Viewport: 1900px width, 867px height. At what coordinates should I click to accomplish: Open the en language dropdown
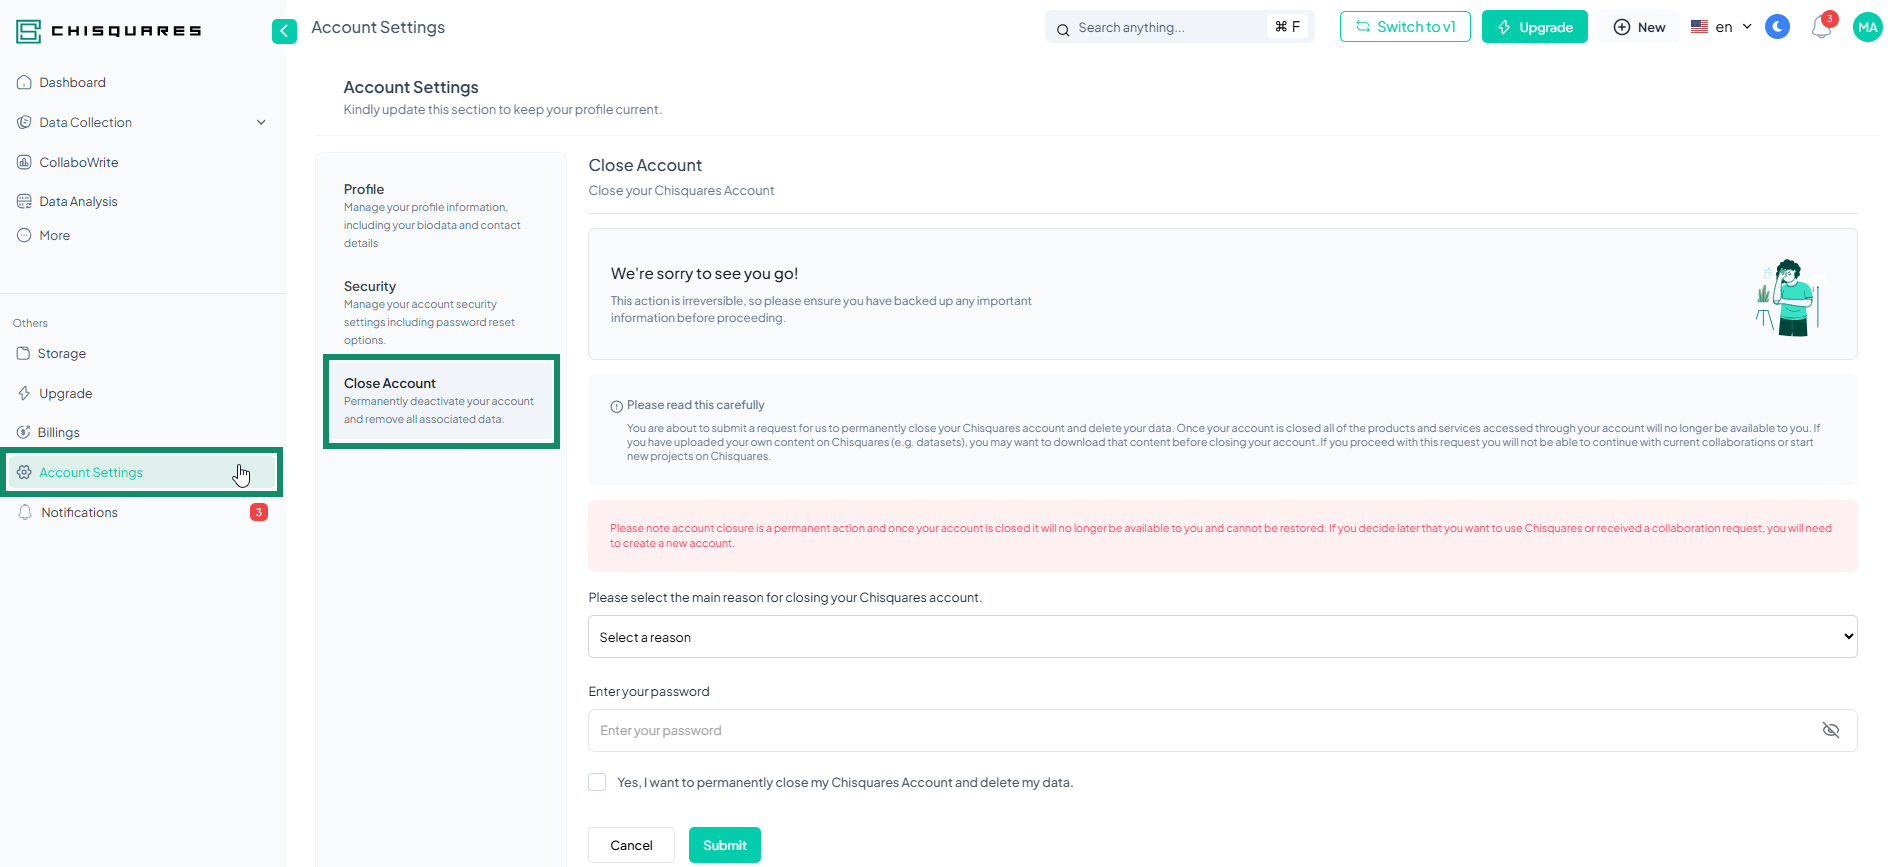(x=1721, y=27)
